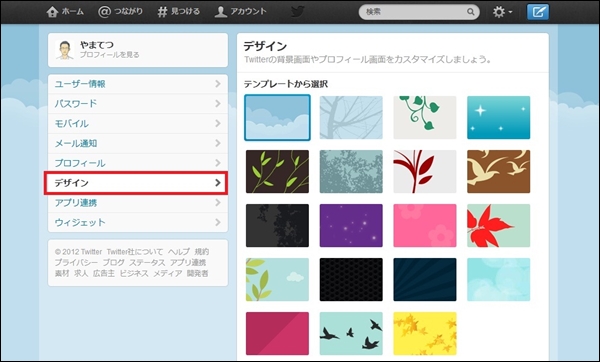
Task: Open the アプリ連携 settings tab
Action: click(138, 203)
